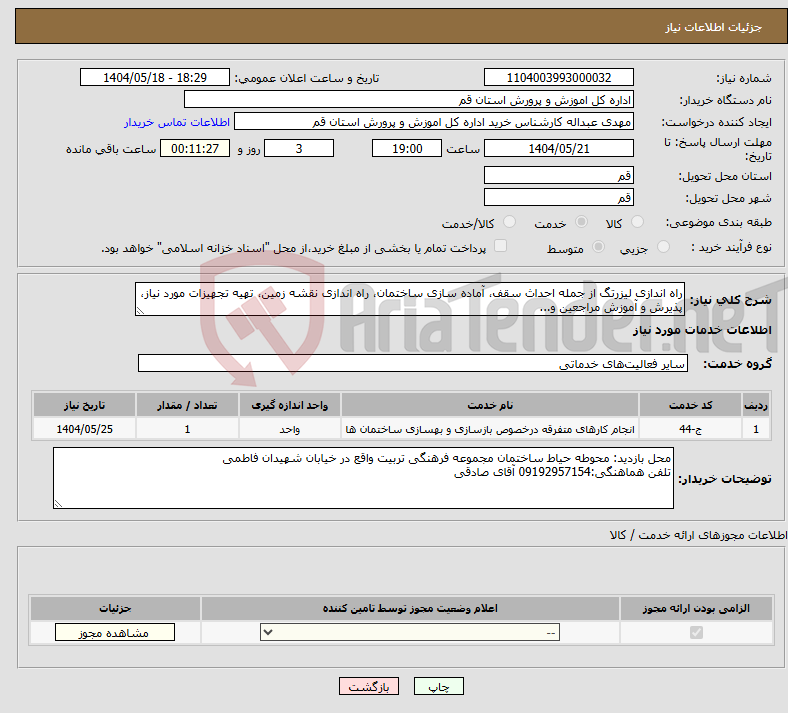Screen dimensions: 788x713
Task: Click the remaining days field showing 3
Action: pyautogui.click(x=299, y=149)
